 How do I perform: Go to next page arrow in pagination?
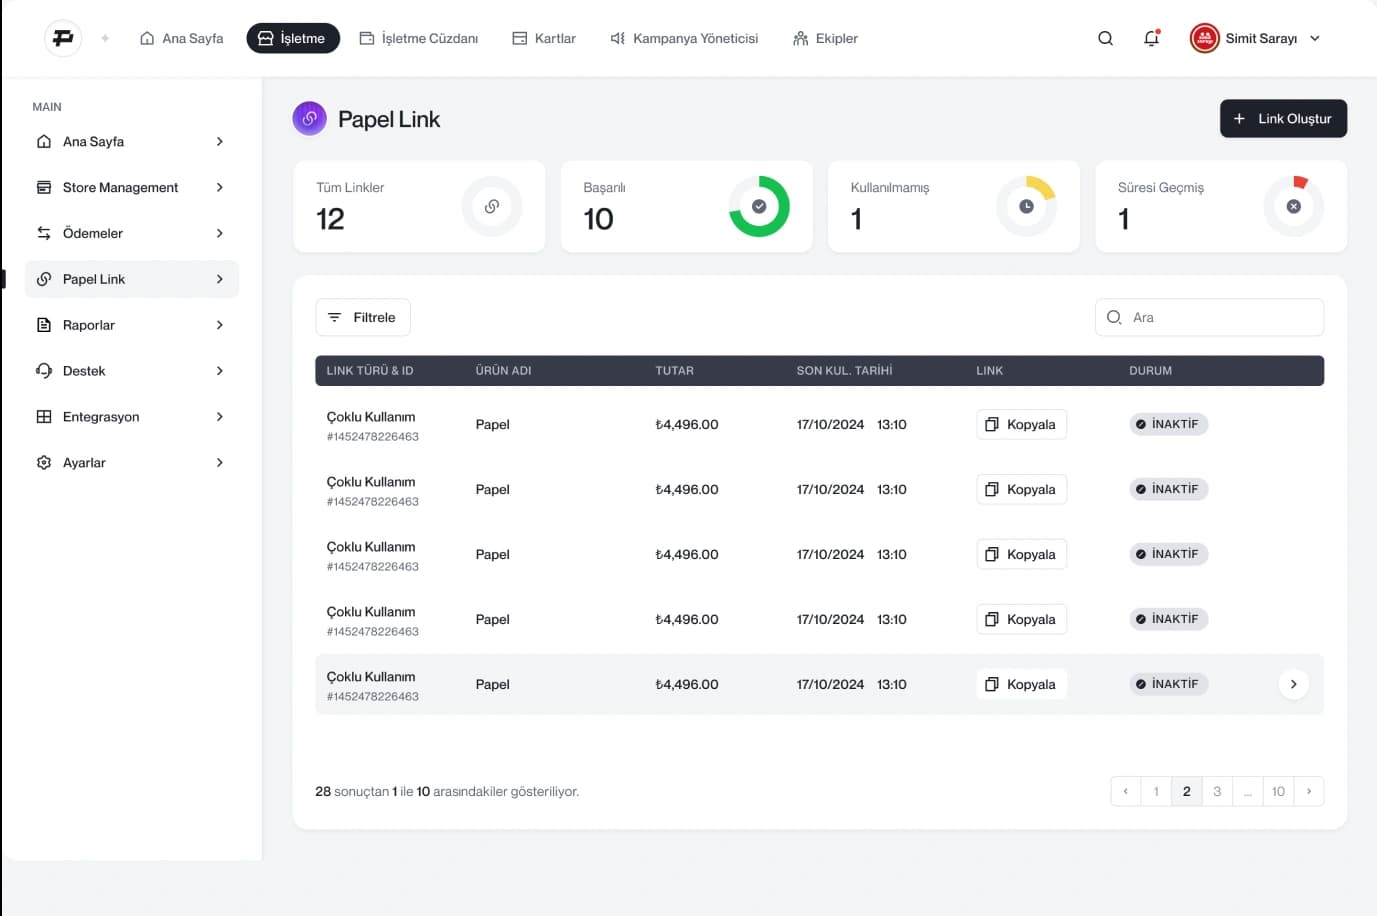tap(1309, 791)
